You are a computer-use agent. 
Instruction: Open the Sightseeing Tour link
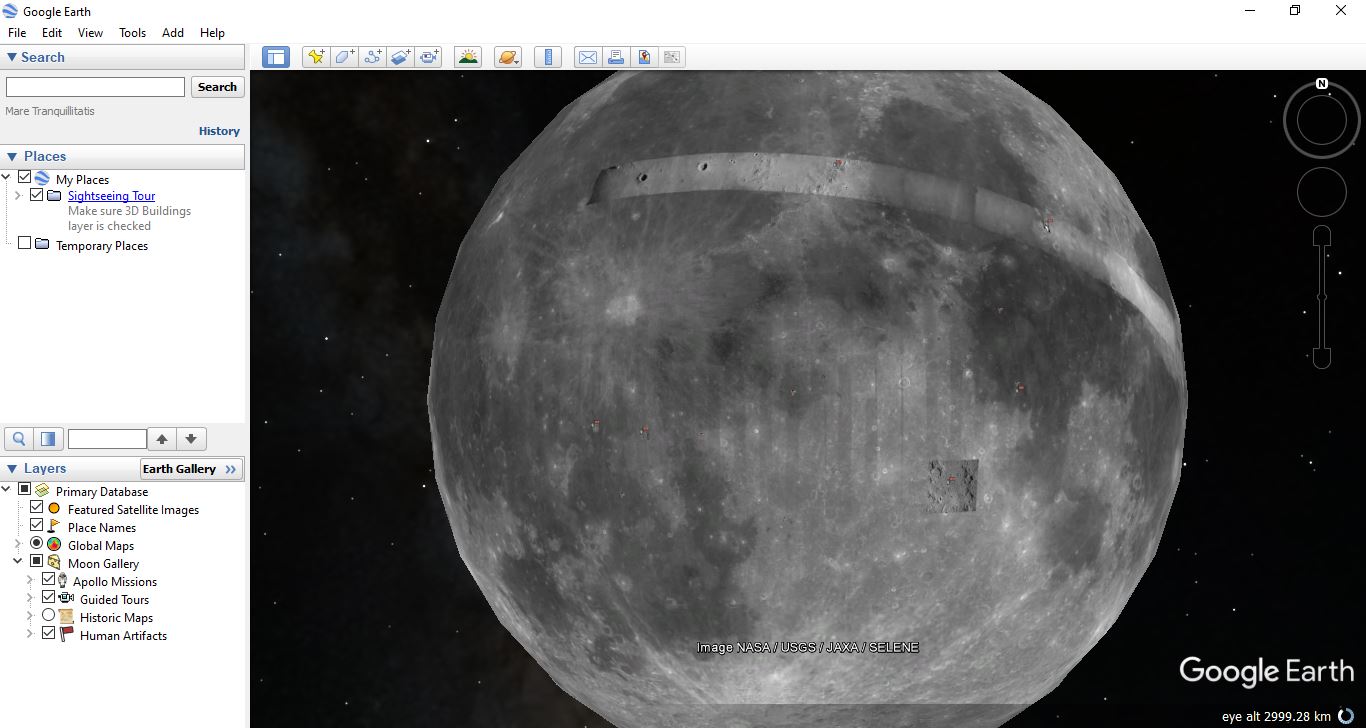coord(111,196)
